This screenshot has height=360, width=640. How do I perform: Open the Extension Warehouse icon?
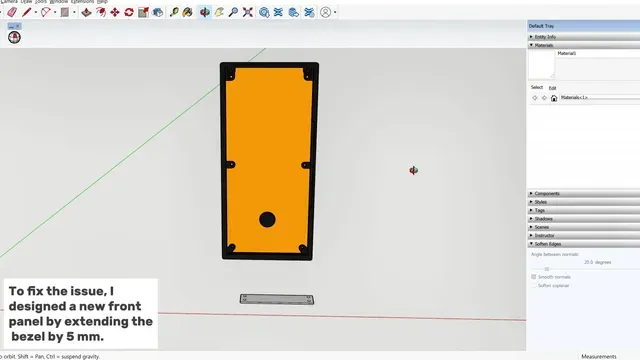click(x=278, y=12)
